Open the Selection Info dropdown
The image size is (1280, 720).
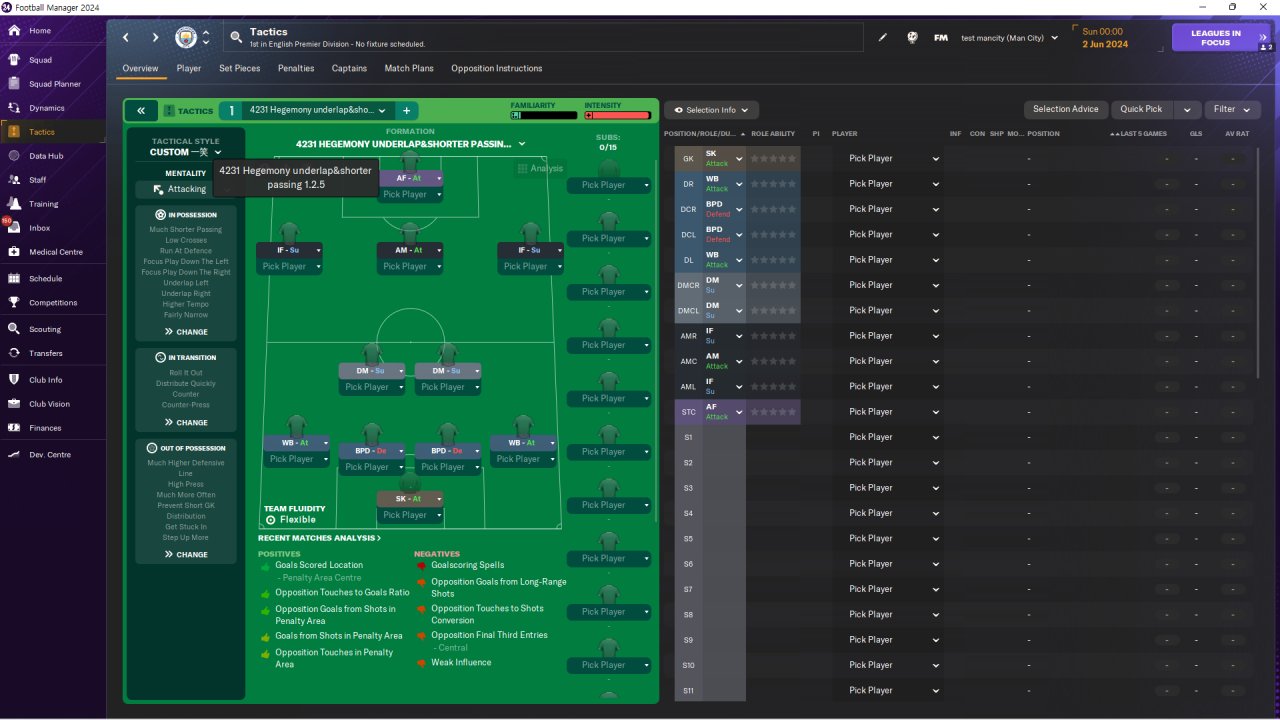click(711, 110)
